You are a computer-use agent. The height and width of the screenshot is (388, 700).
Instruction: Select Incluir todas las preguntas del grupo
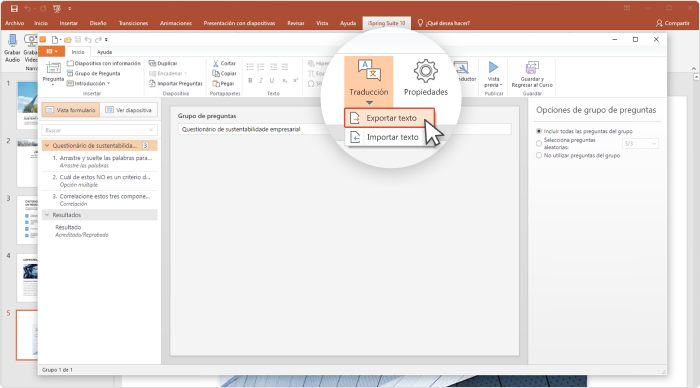539,131
